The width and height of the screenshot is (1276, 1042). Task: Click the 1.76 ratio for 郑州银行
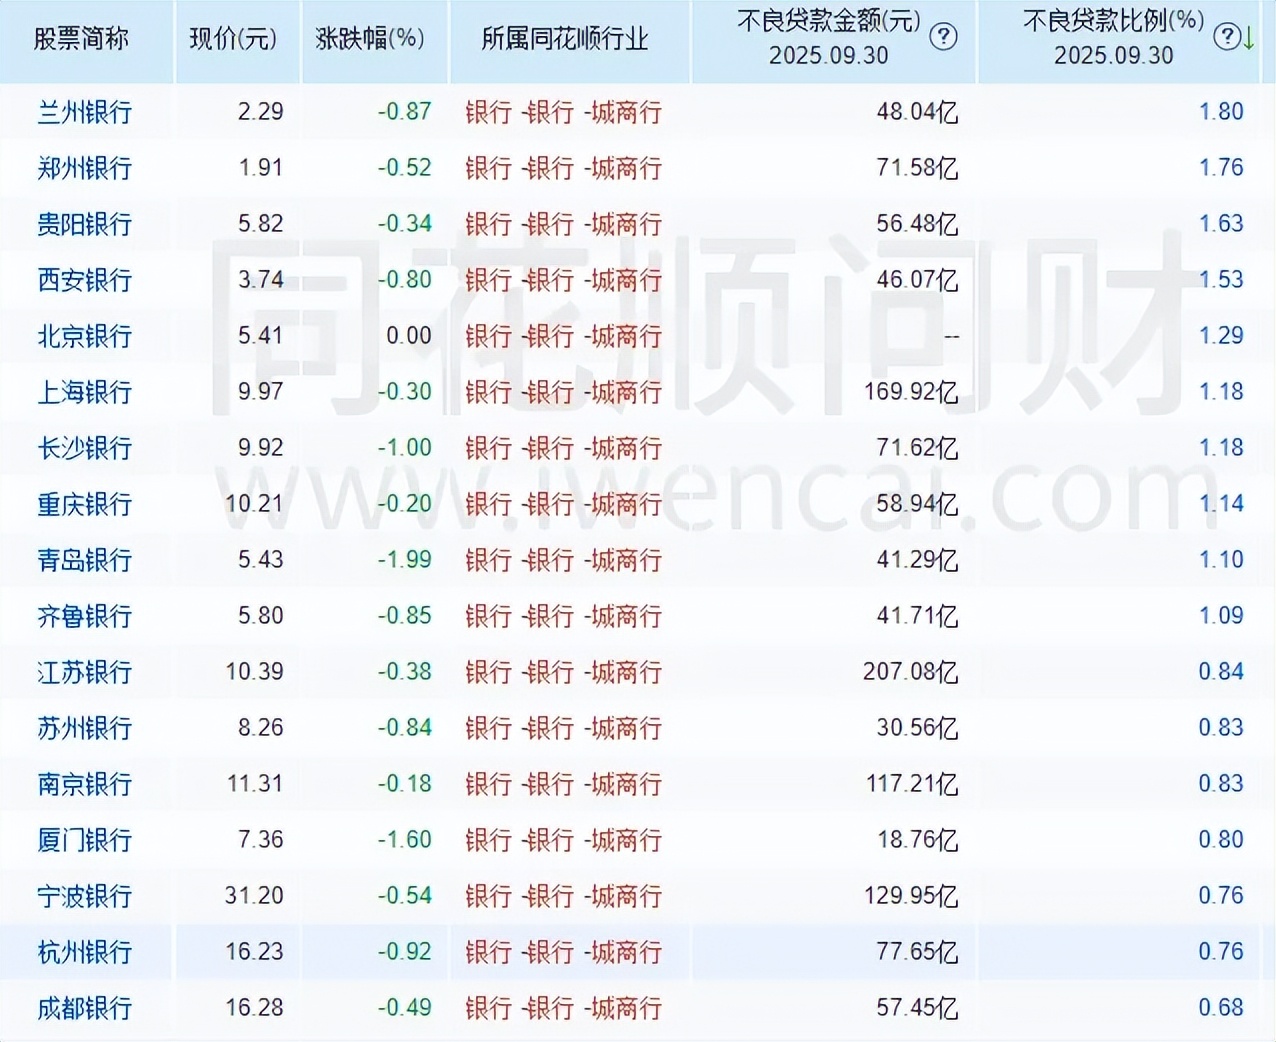coord(1221,167)
